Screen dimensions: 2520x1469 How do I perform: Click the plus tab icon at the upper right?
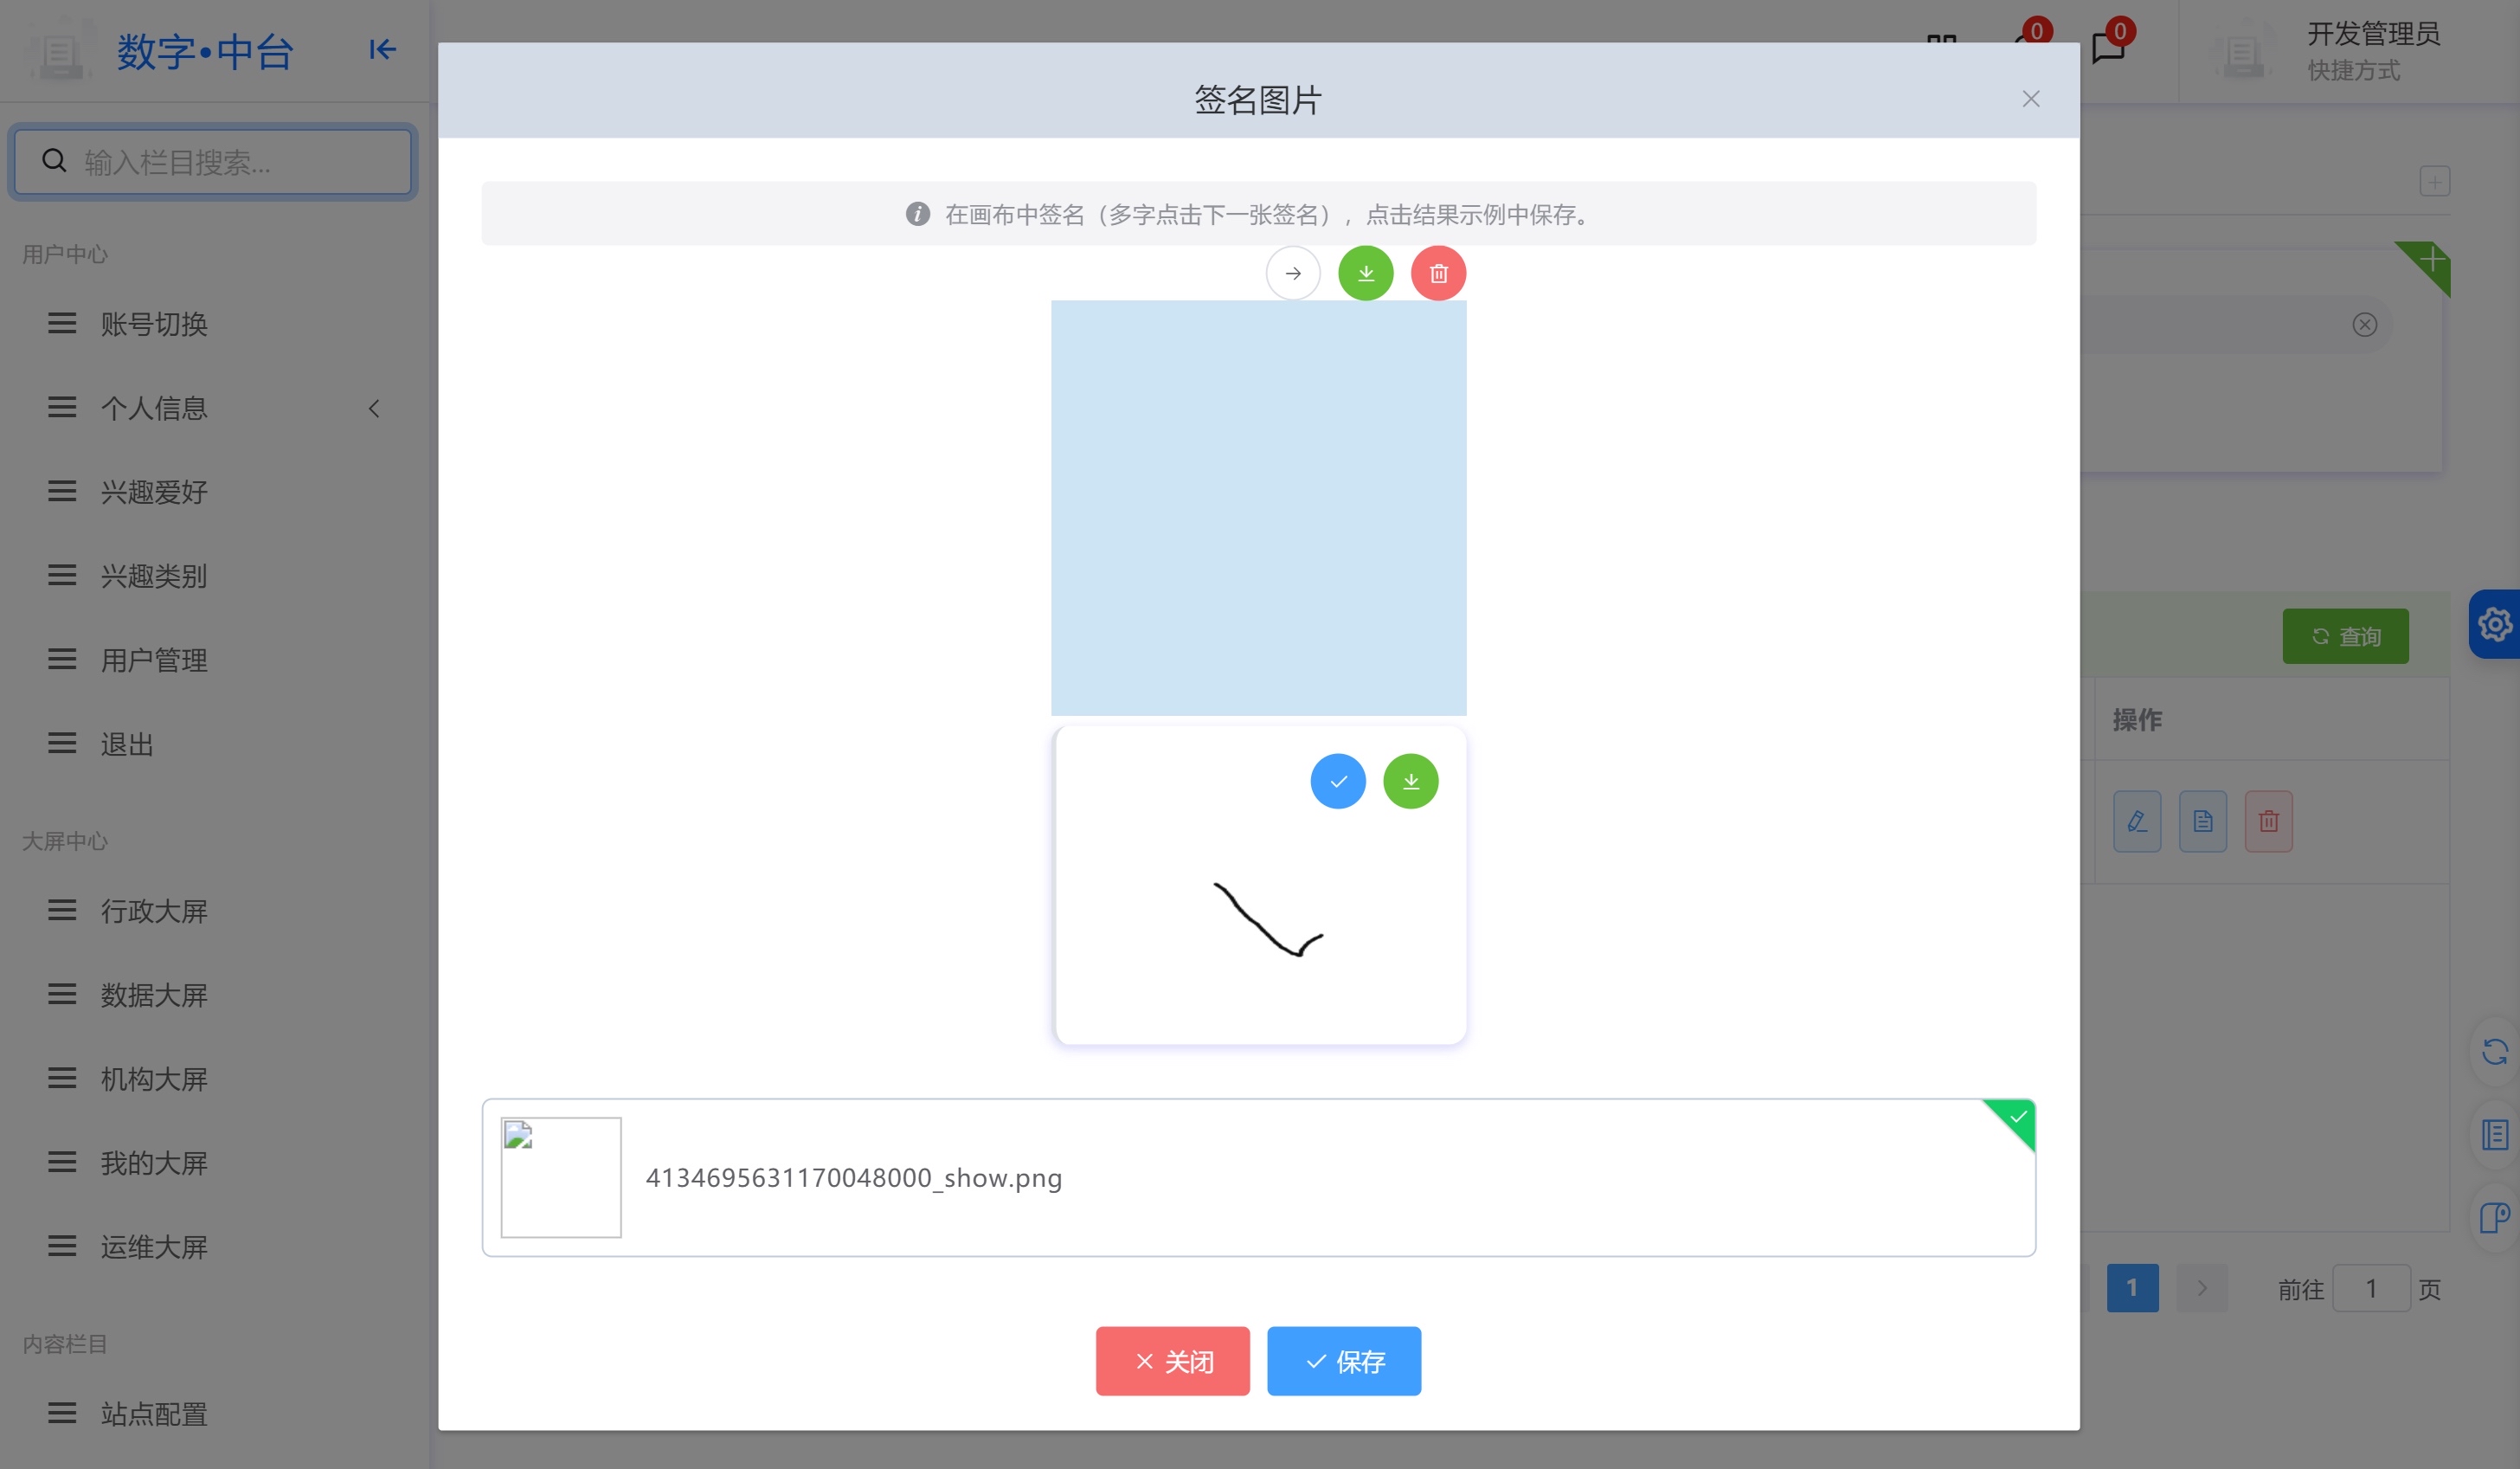(x=2435, y=181)
